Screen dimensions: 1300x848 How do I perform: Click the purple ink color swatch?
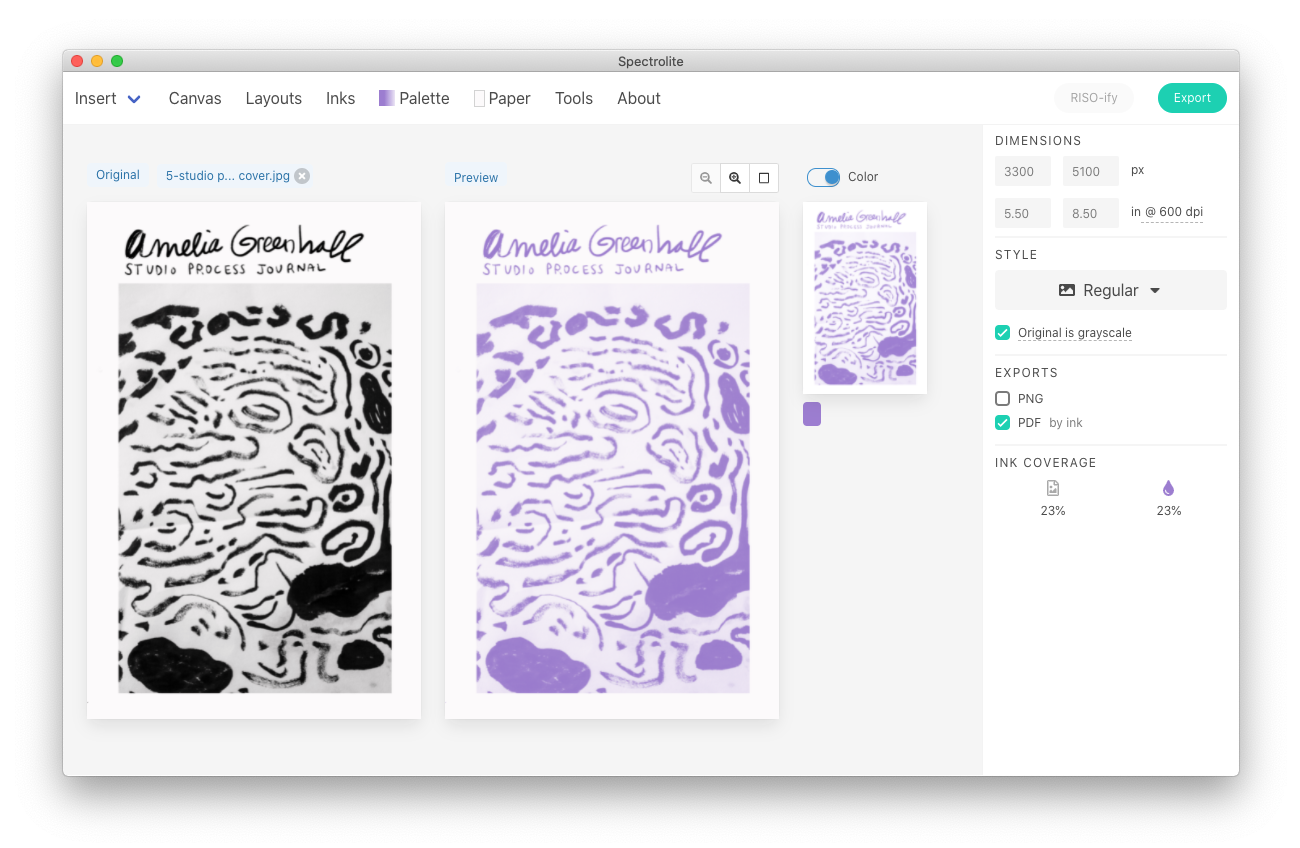[x=812, y=414]
